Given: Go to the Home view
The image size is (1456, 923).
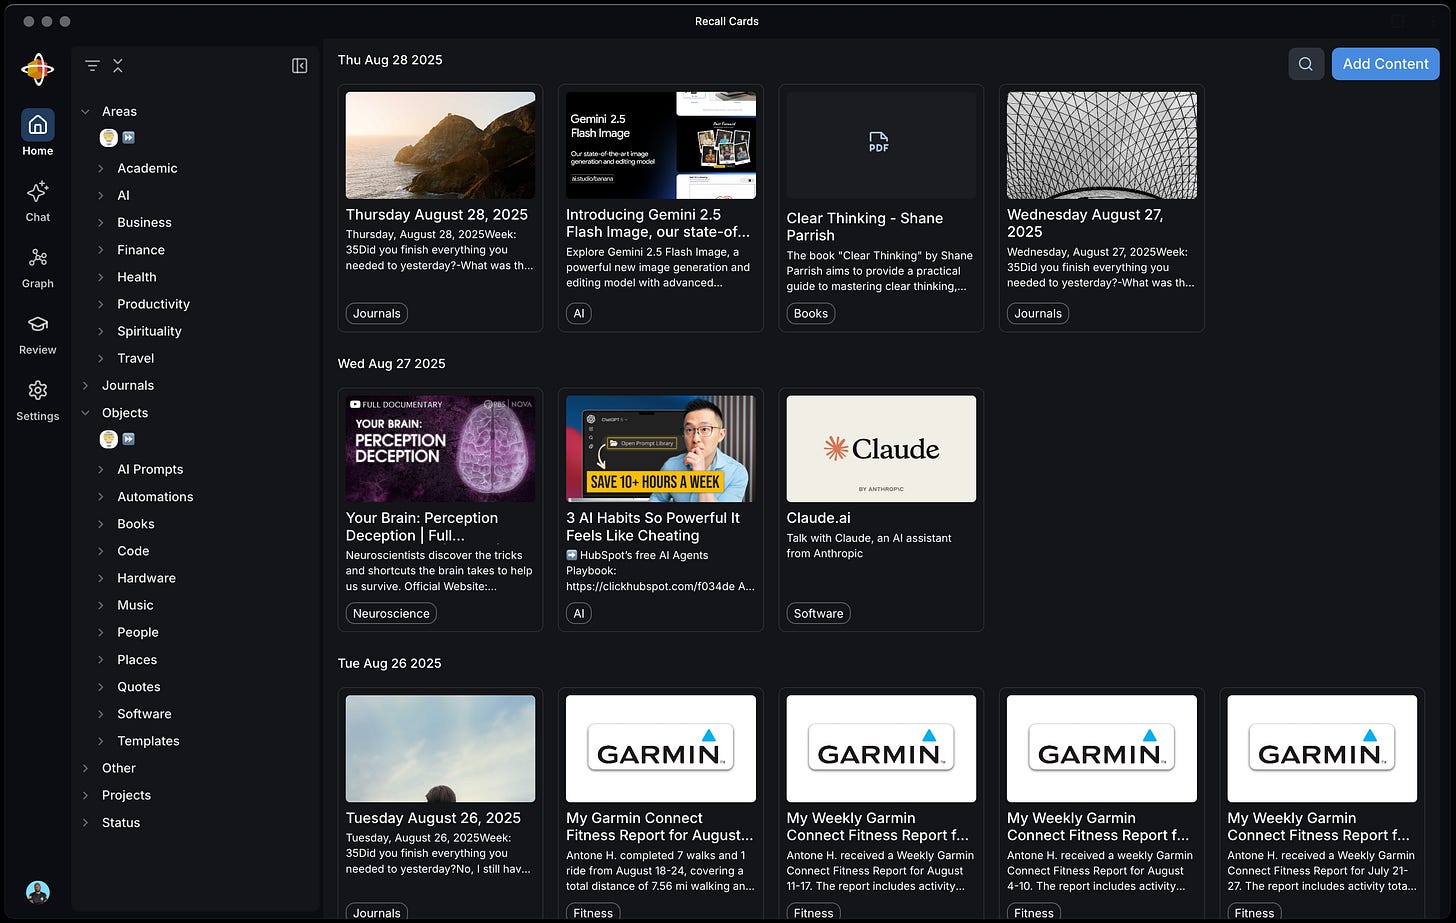Looking at the screenshot, I should (x=38, y=133).
